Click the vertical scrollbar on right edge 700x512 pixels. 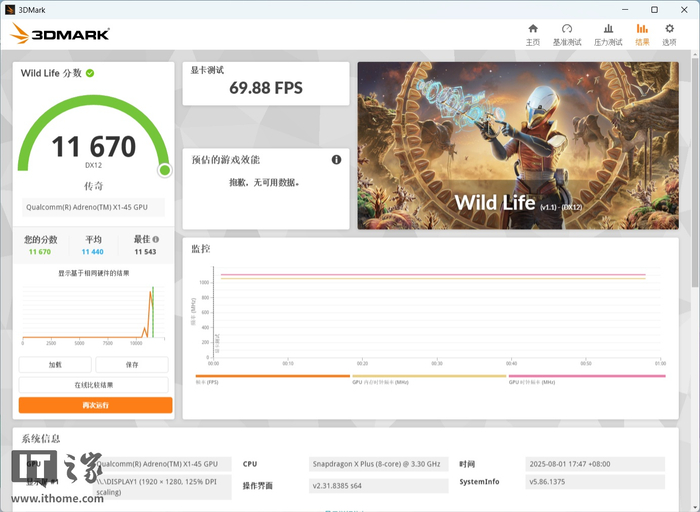click(695, 170)
